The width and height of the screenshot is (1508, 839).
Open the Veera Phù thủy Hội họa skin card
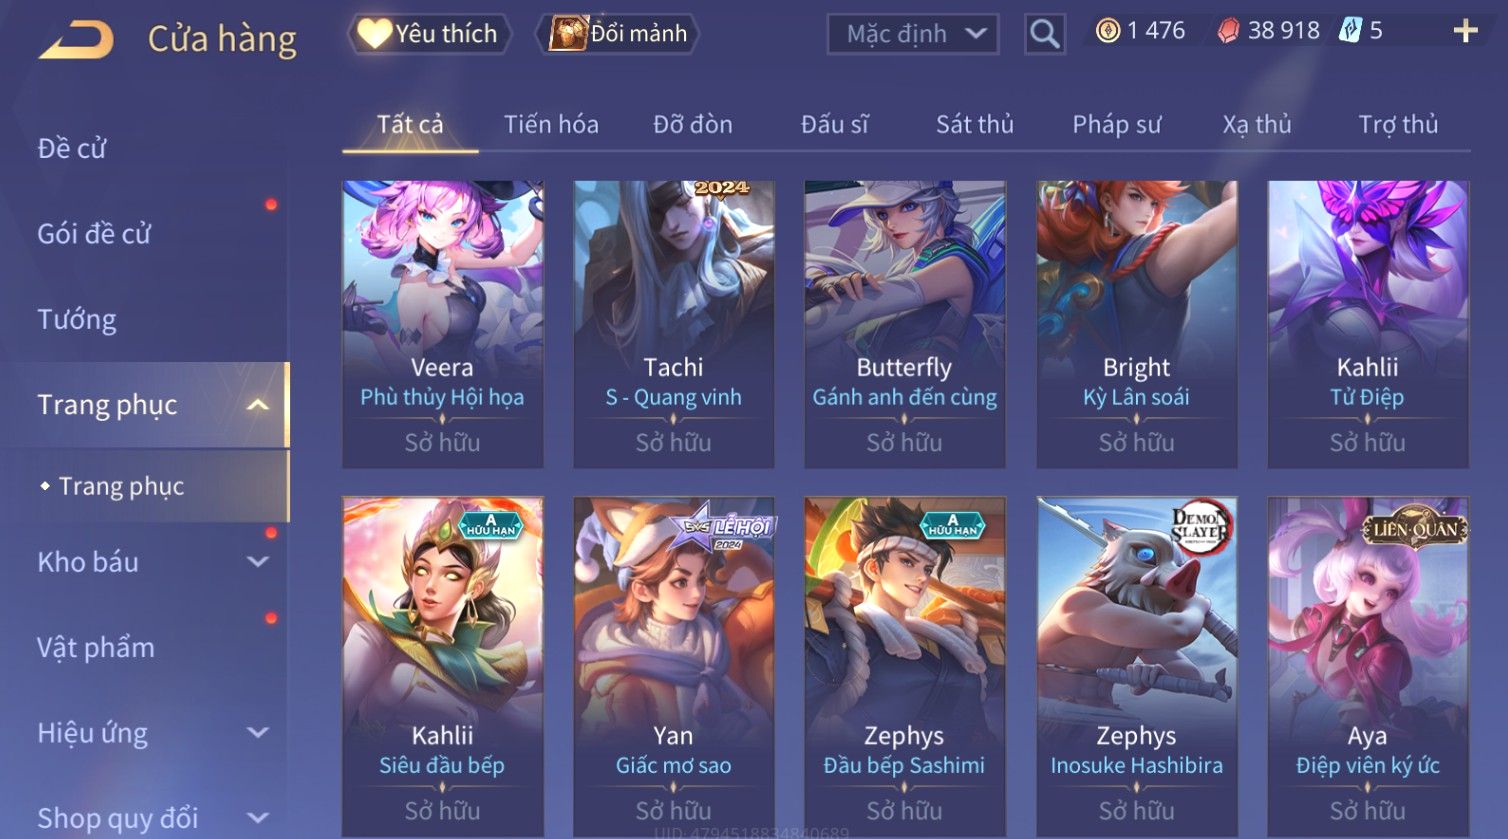443,324
